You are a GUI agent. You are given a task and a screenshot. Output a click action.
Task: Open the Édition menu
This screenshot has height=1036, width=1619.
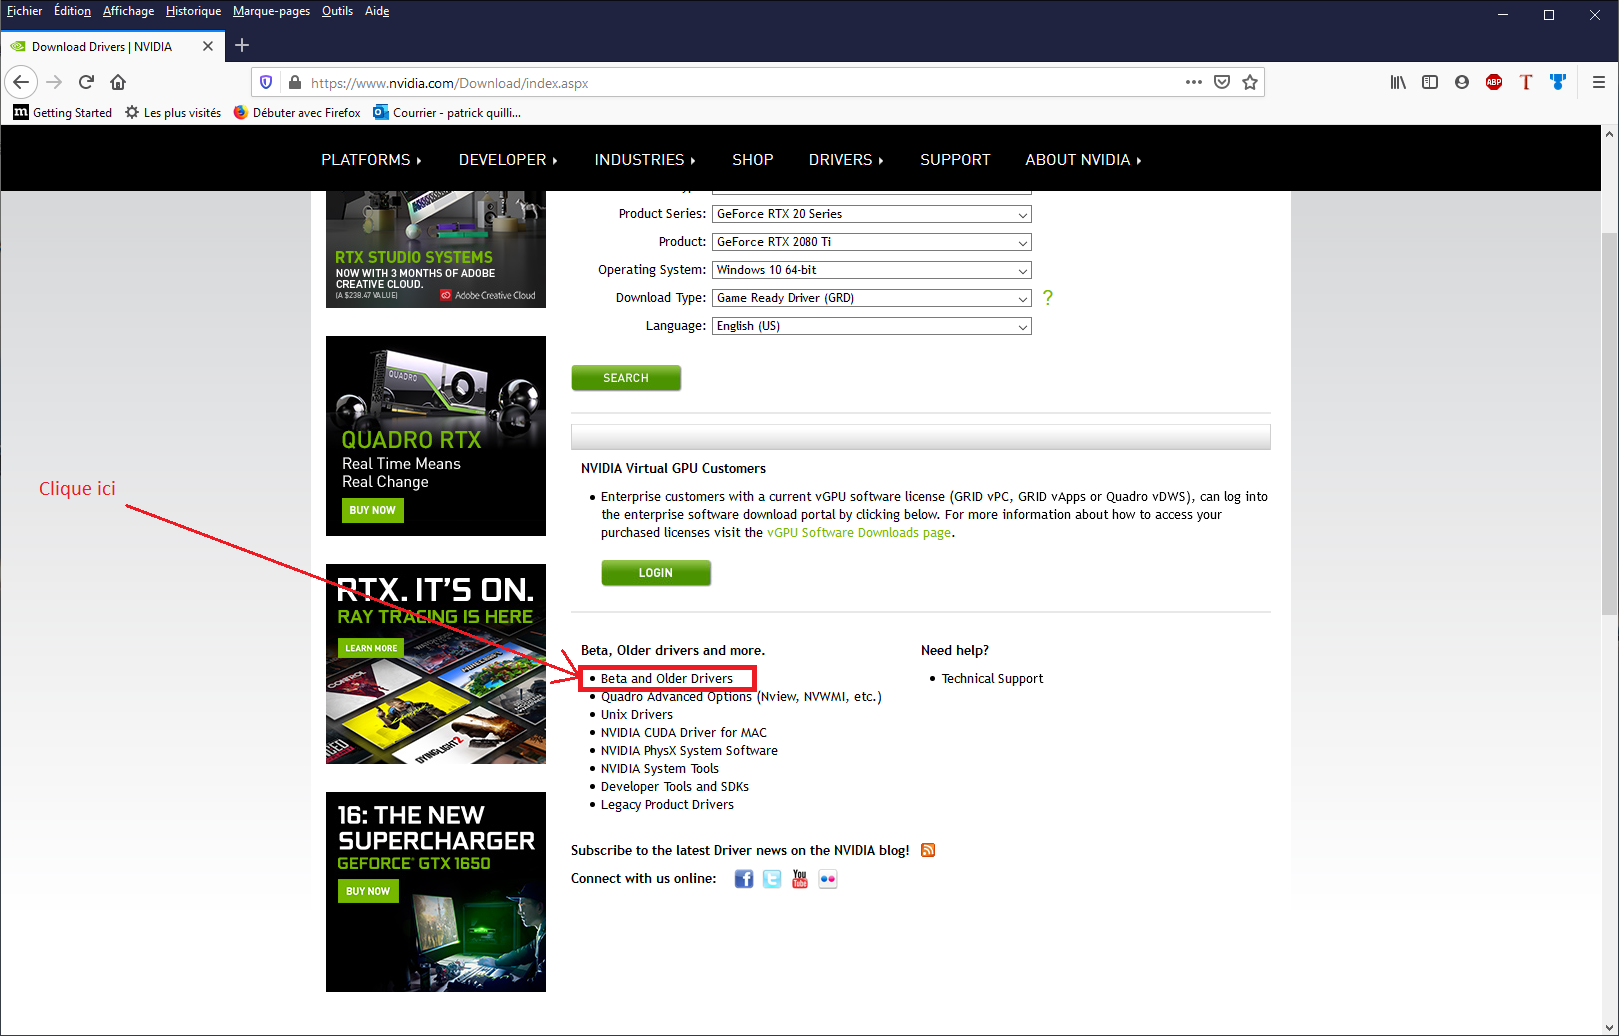click(72, 11)
